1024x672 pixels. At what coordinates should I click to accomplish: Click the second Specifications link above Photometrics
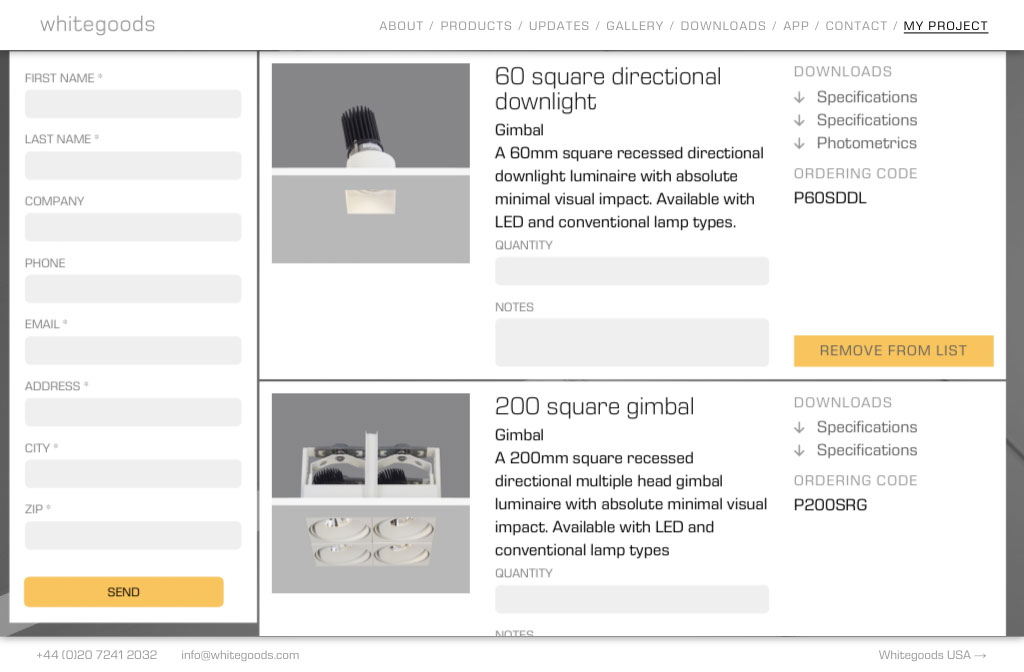pyautogui.click(x=867, y=120)
